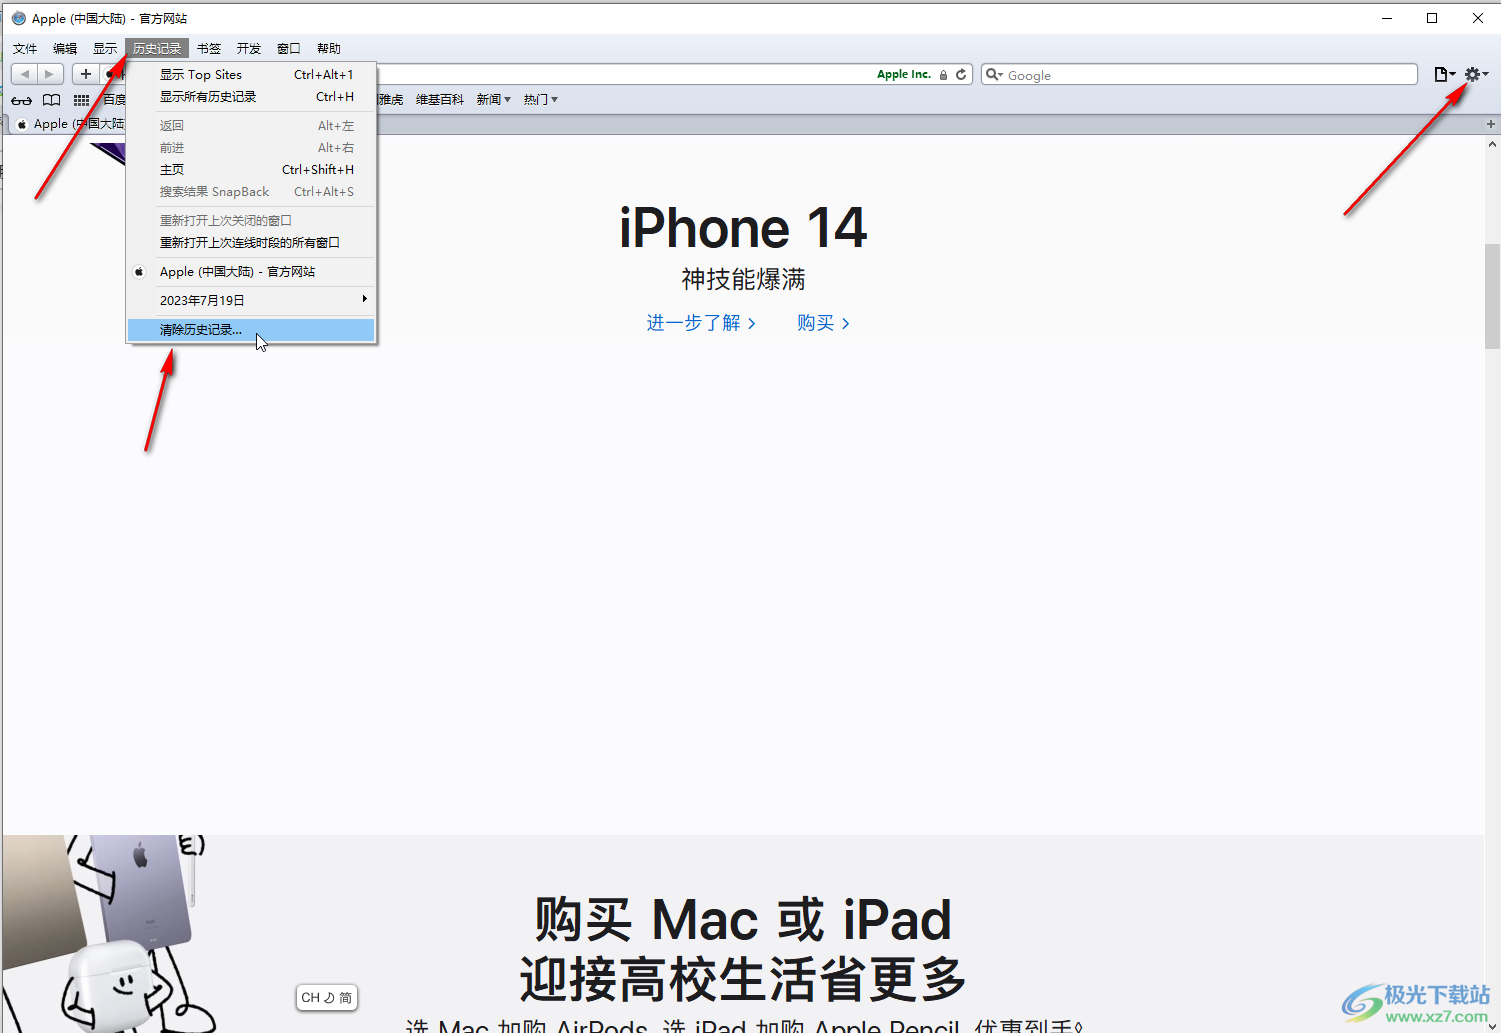Image resolution: width=1501 pixels, height=1033 pixels.
Task: Click the 购买 Mac 或 iPad heading
Action: 743,919
